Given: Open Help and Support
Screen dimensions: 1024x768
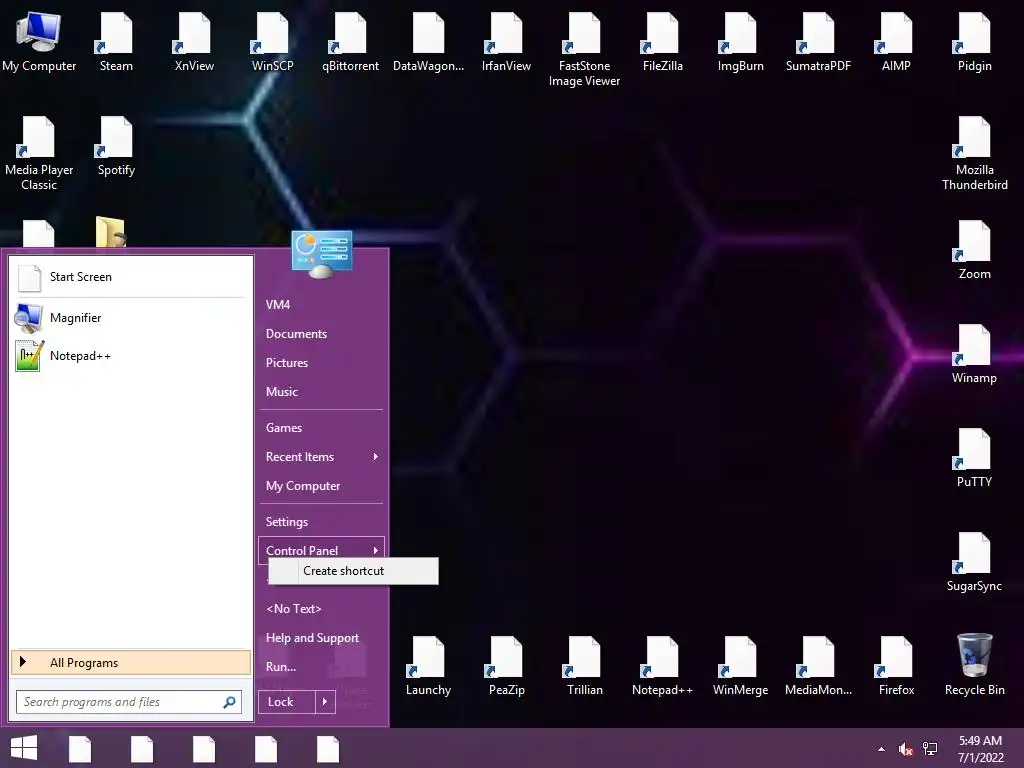Looking at the screenshot, I should click(x=321, y=638).
